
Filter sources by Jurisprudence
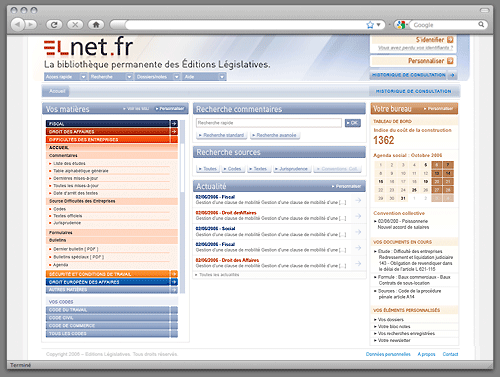(x=292, y=169)
